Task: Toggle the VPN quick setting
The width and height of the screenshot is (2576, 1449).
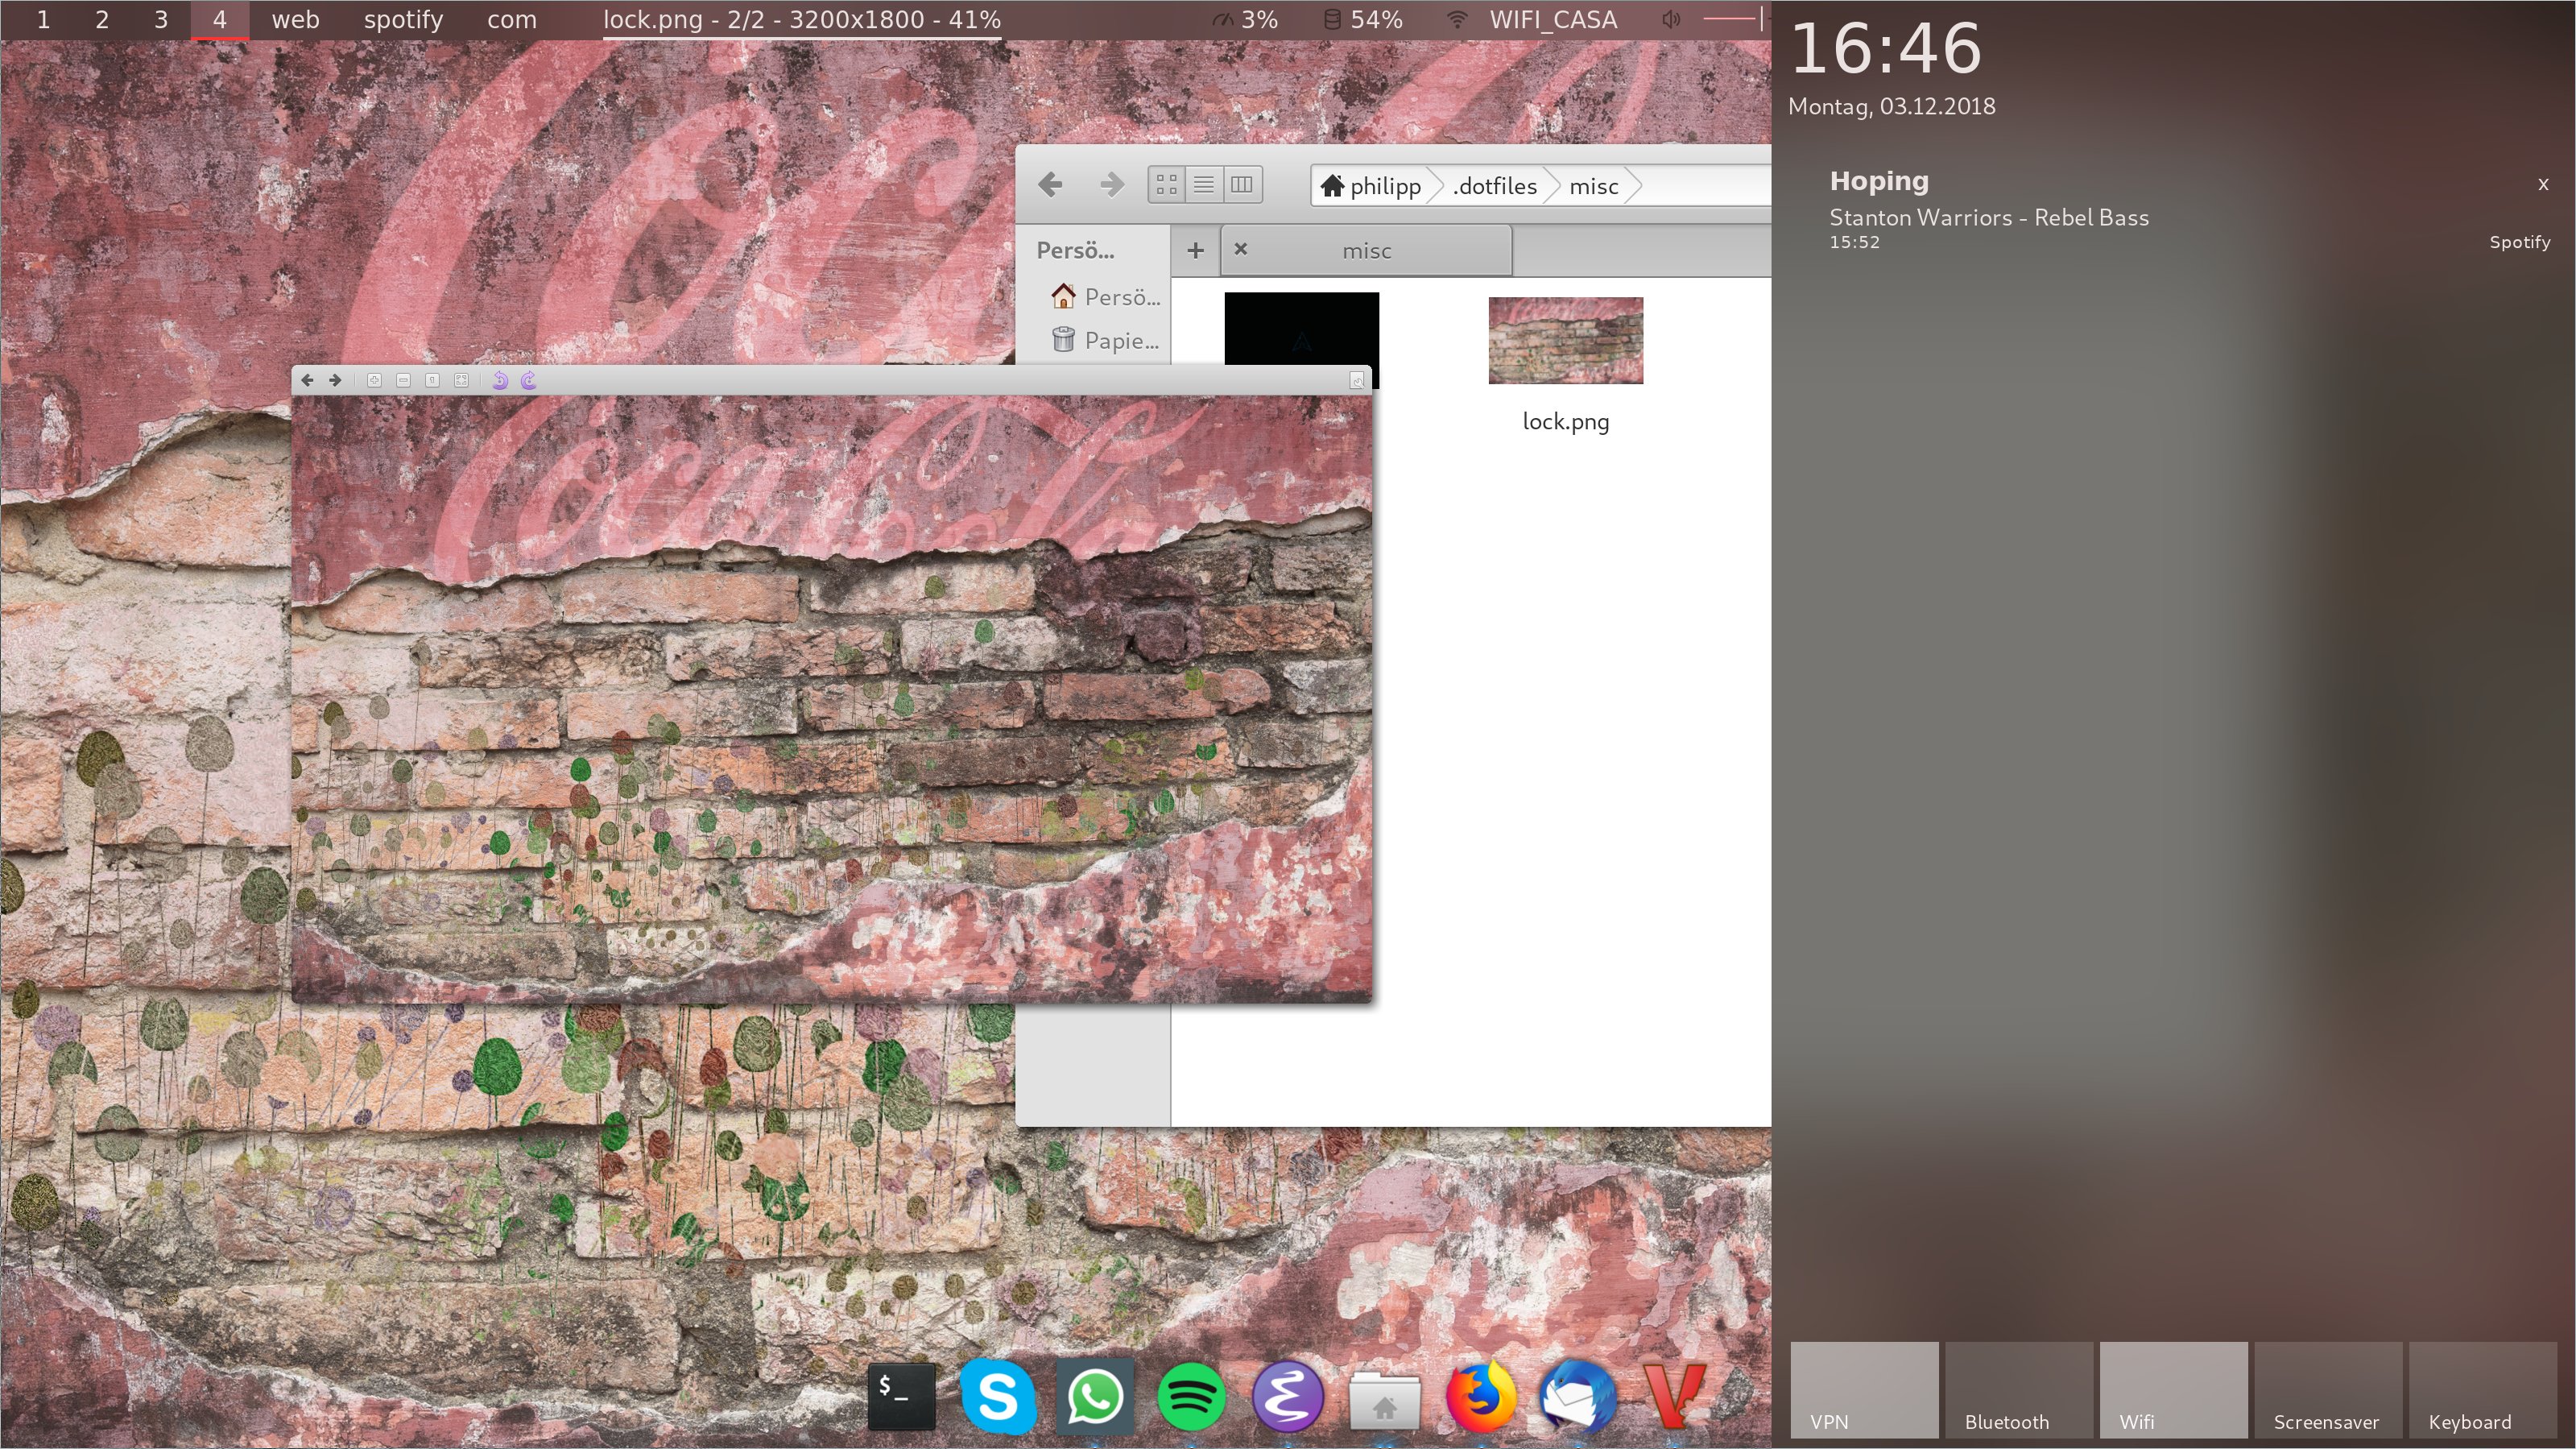Action: [1864, 1390]
